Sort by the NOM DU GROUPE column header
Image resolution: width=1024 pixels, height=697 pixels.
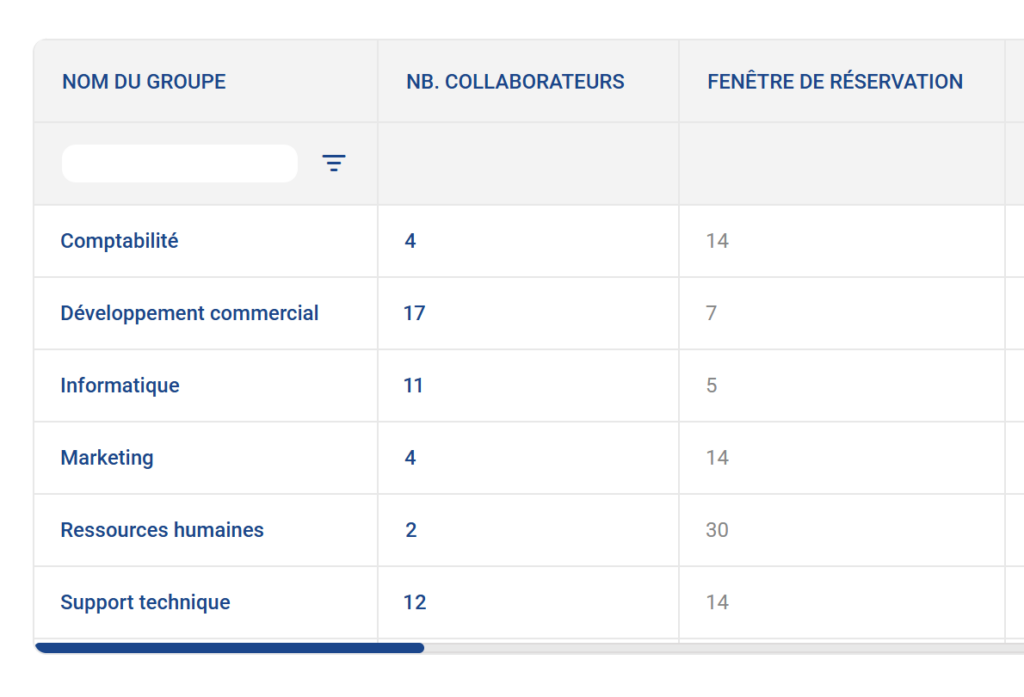click(x=143, y=81)
